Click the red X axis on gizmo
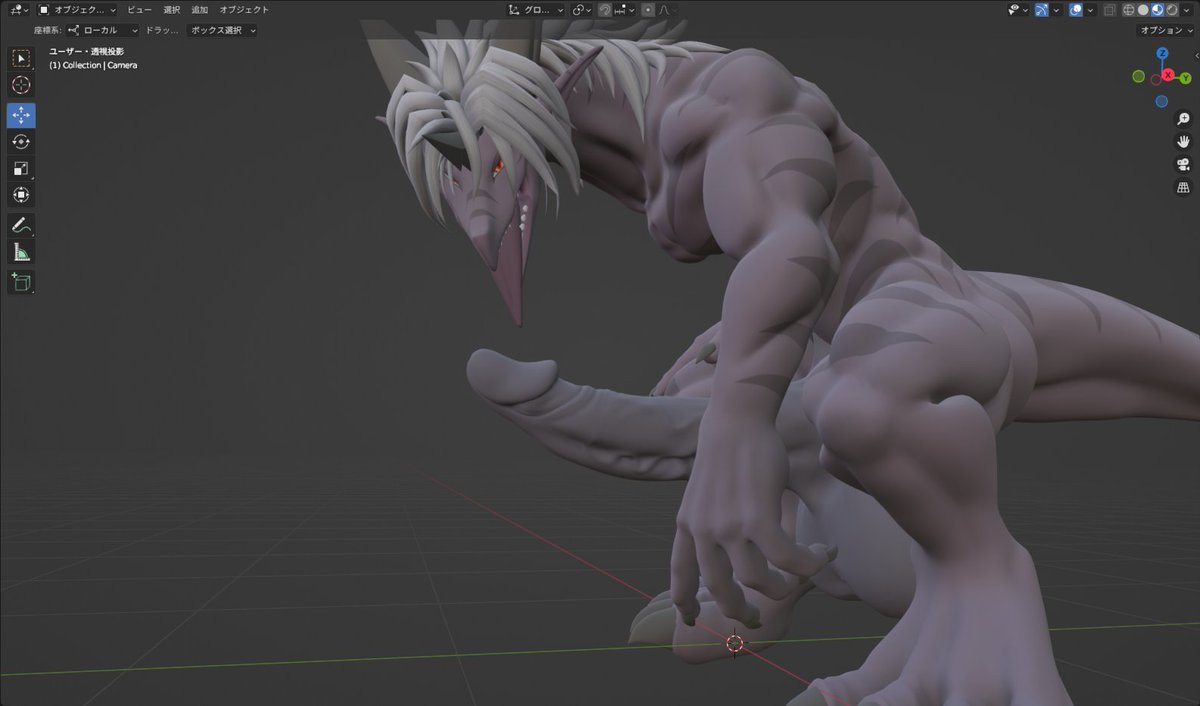Screen dimensions: 1200x706 pos(1168,76)
